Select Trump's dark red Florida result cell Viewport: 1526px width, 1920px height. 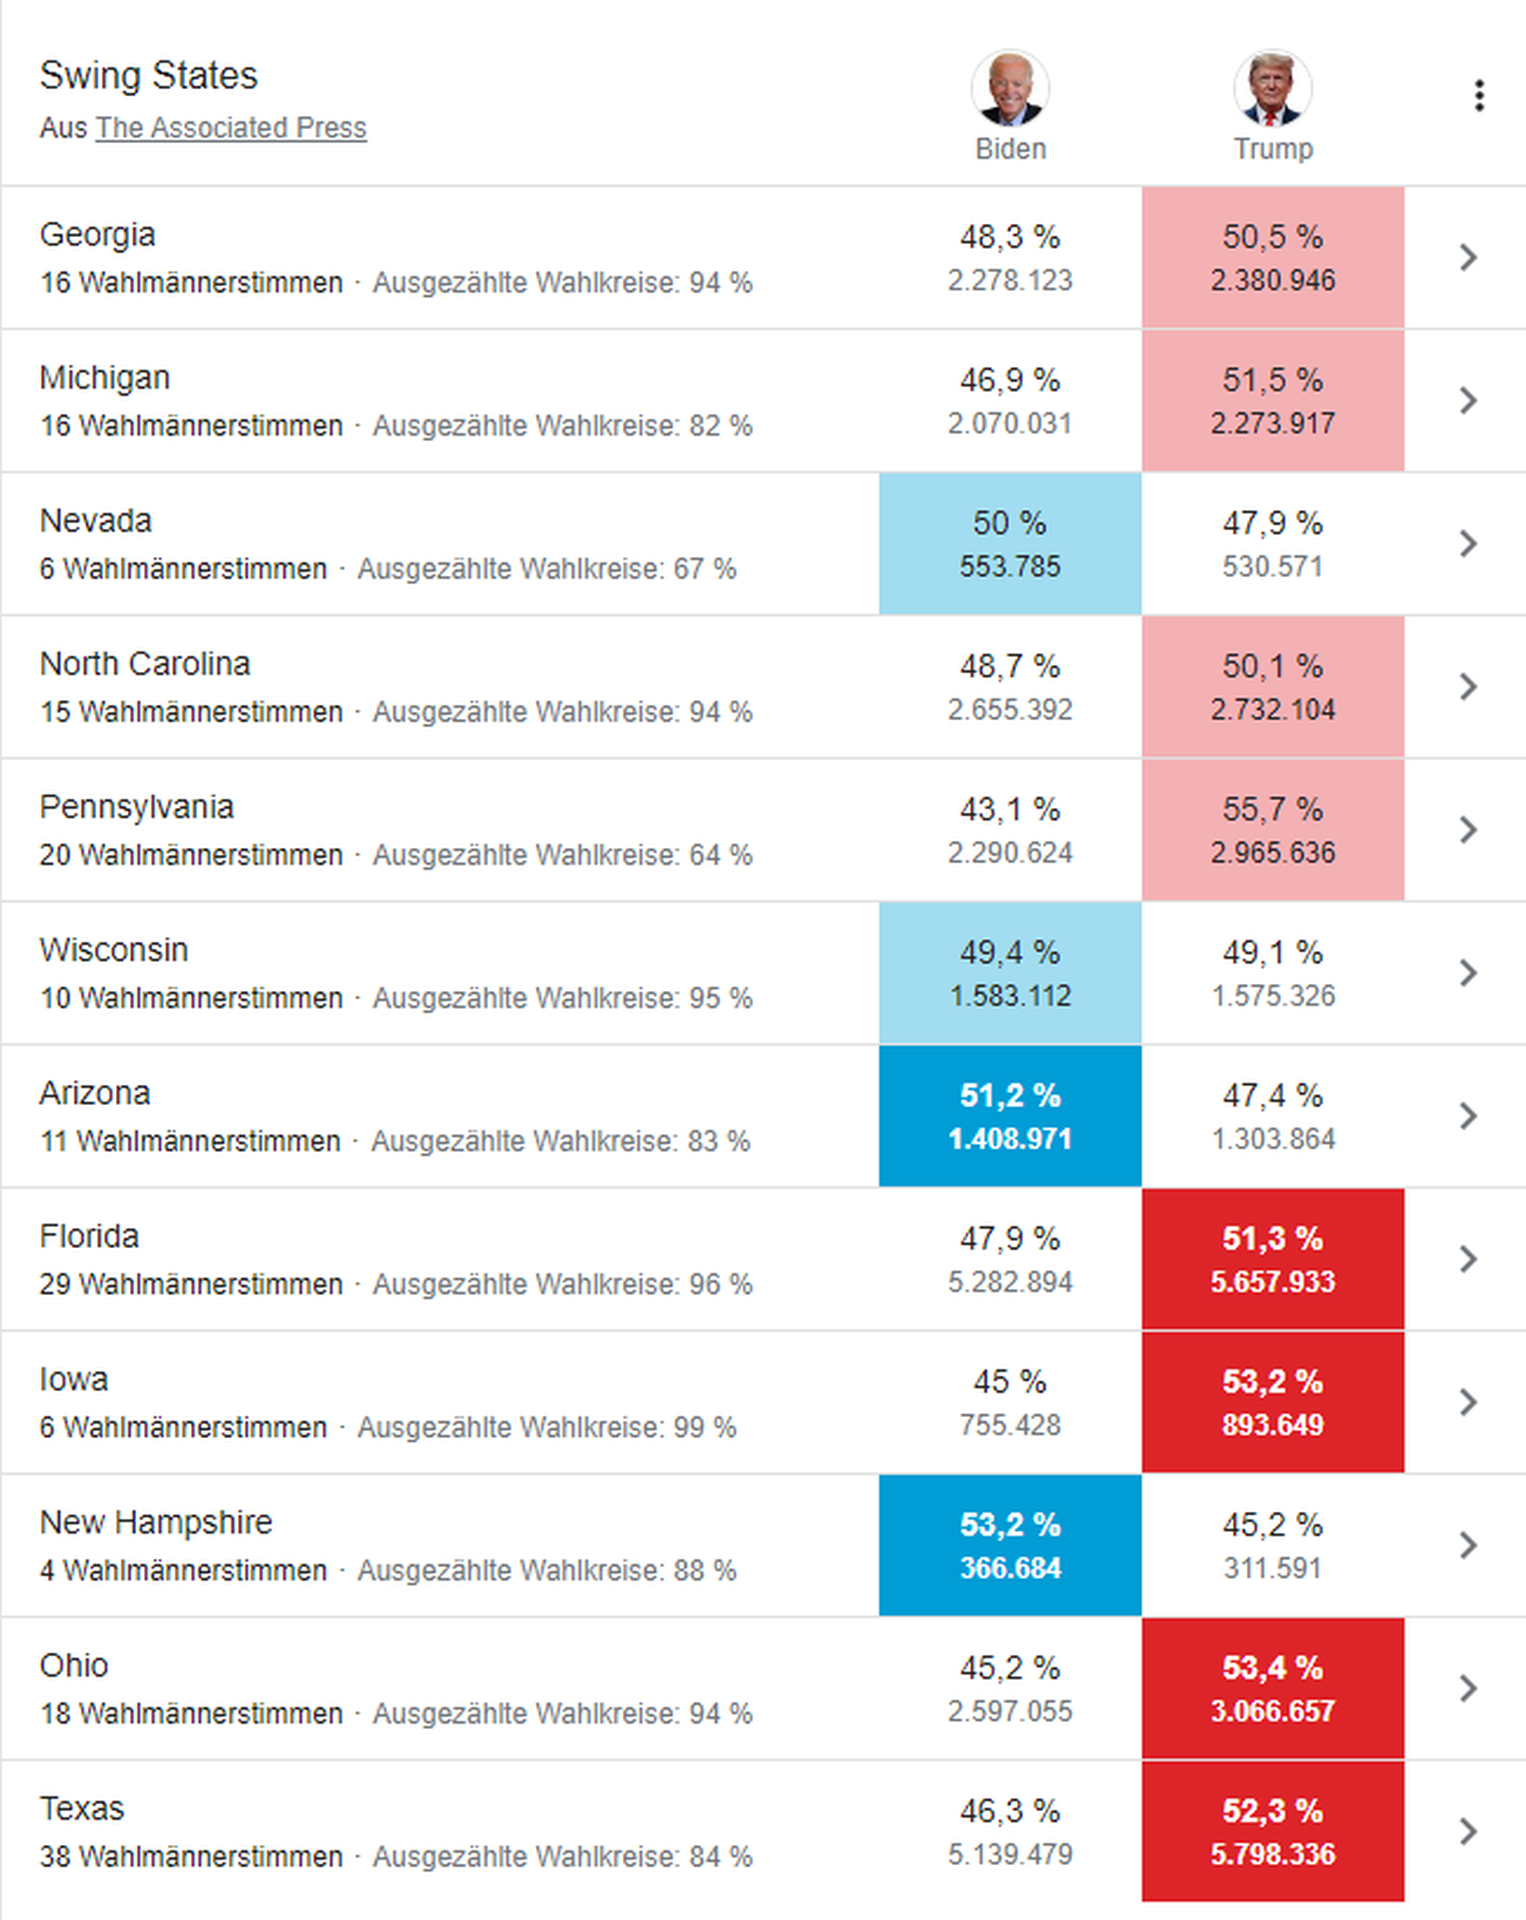click(x=1272, y=1259)
